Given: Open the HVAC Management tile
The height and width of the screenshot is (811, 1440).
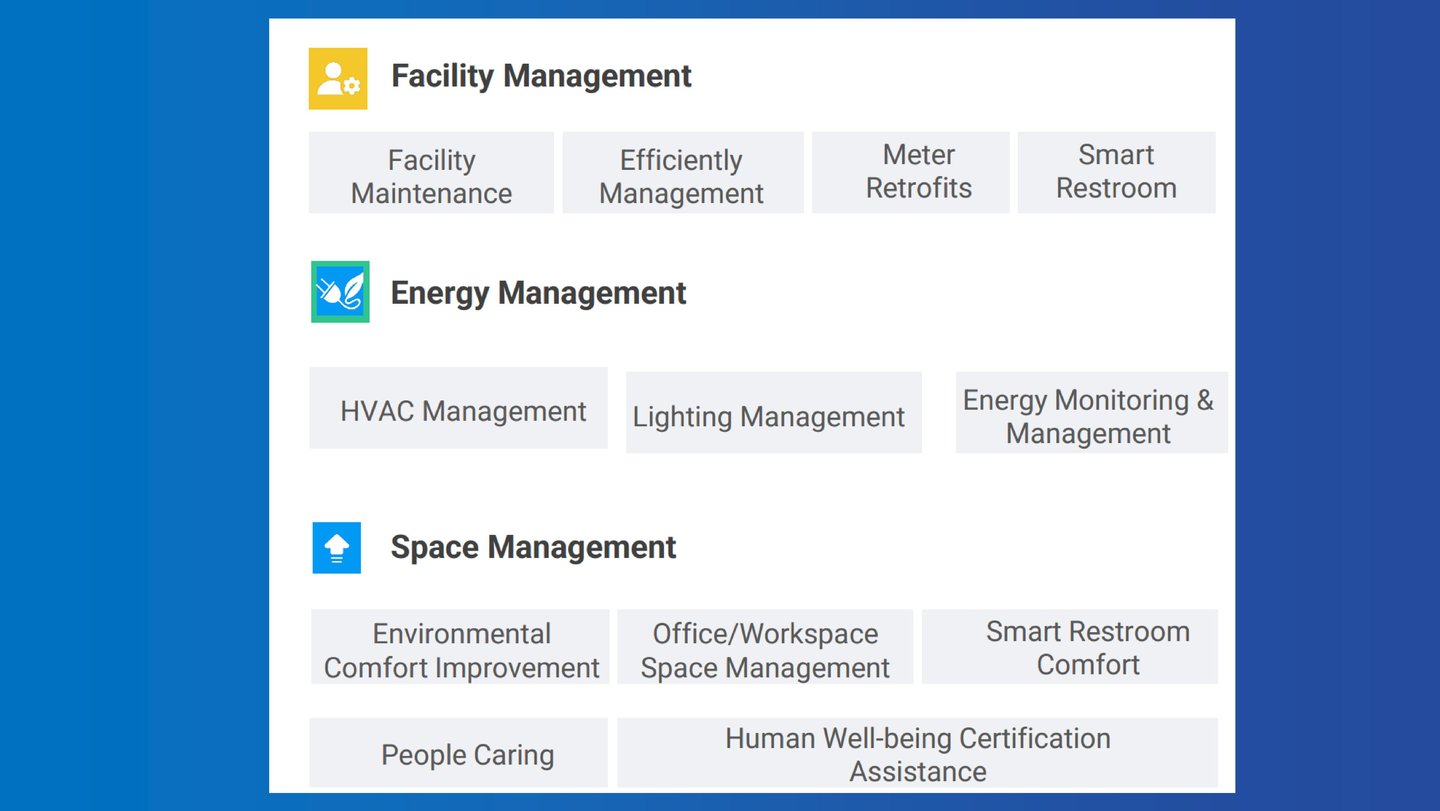Looking at the screenshot, I should pyautogui.click(x=458, y=408).
